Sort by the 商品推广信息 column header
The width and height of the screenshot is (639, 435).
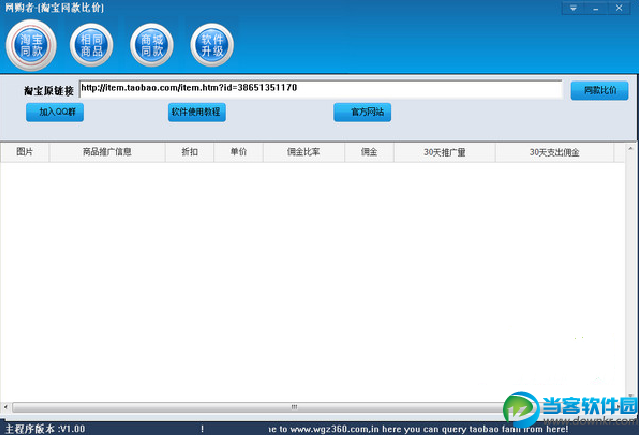(107, 152)
